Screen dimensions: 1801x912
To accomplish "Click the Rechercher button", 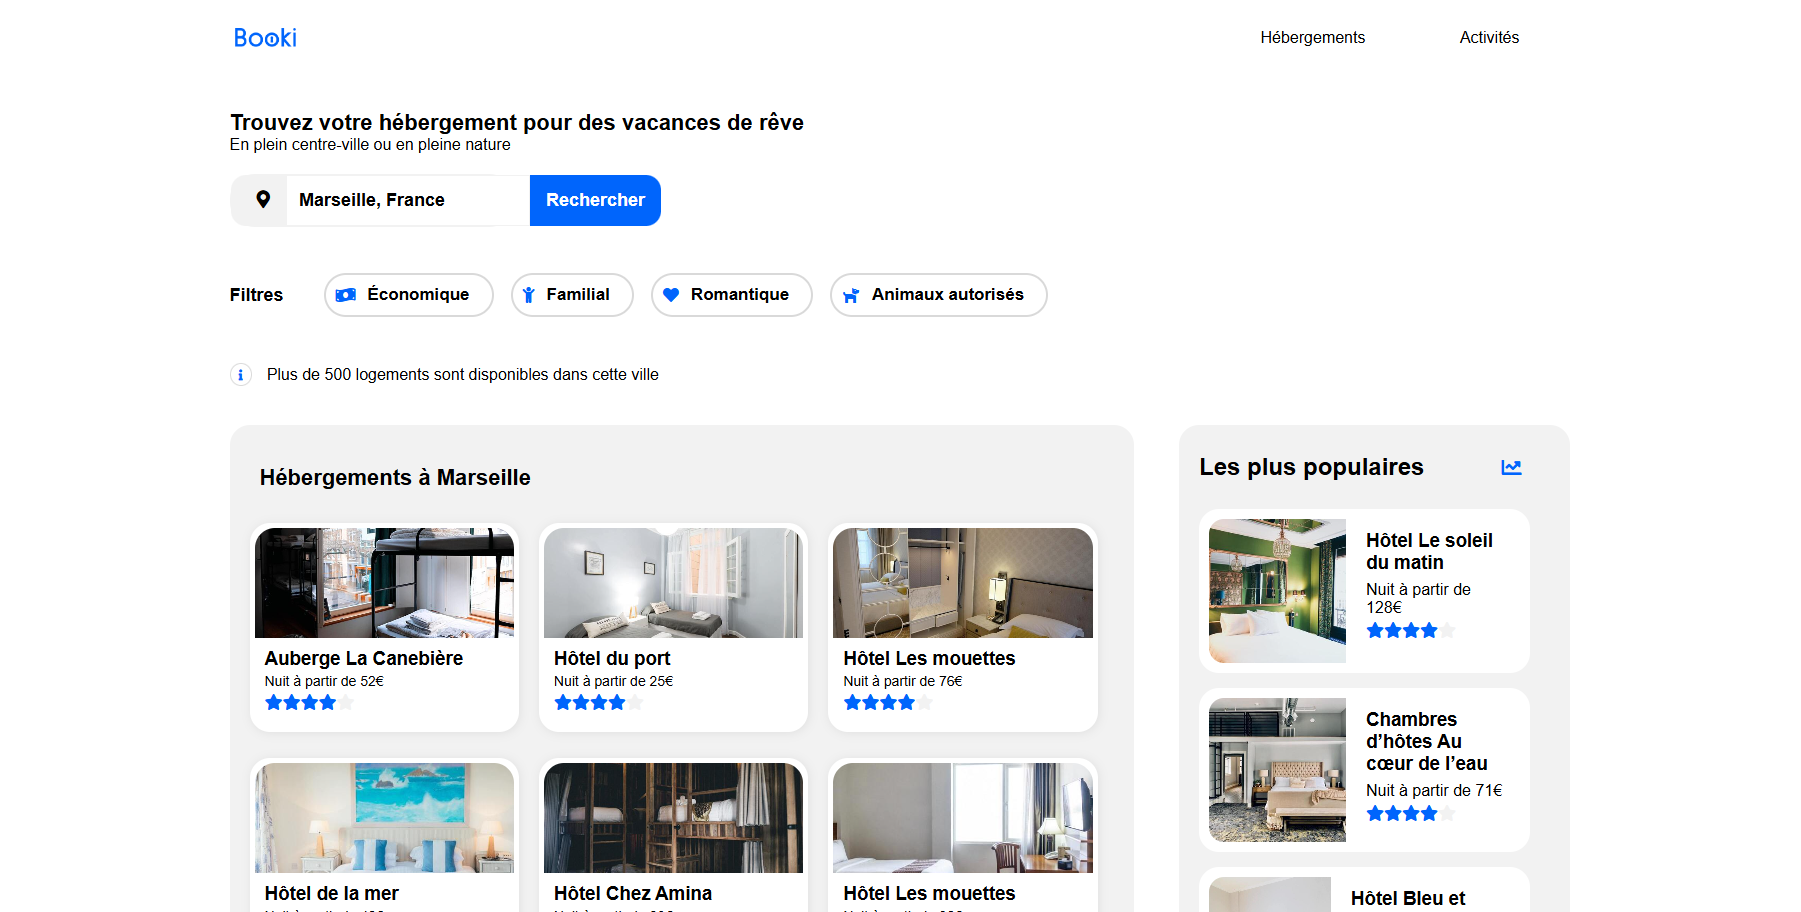I will (x=595, y=200).
